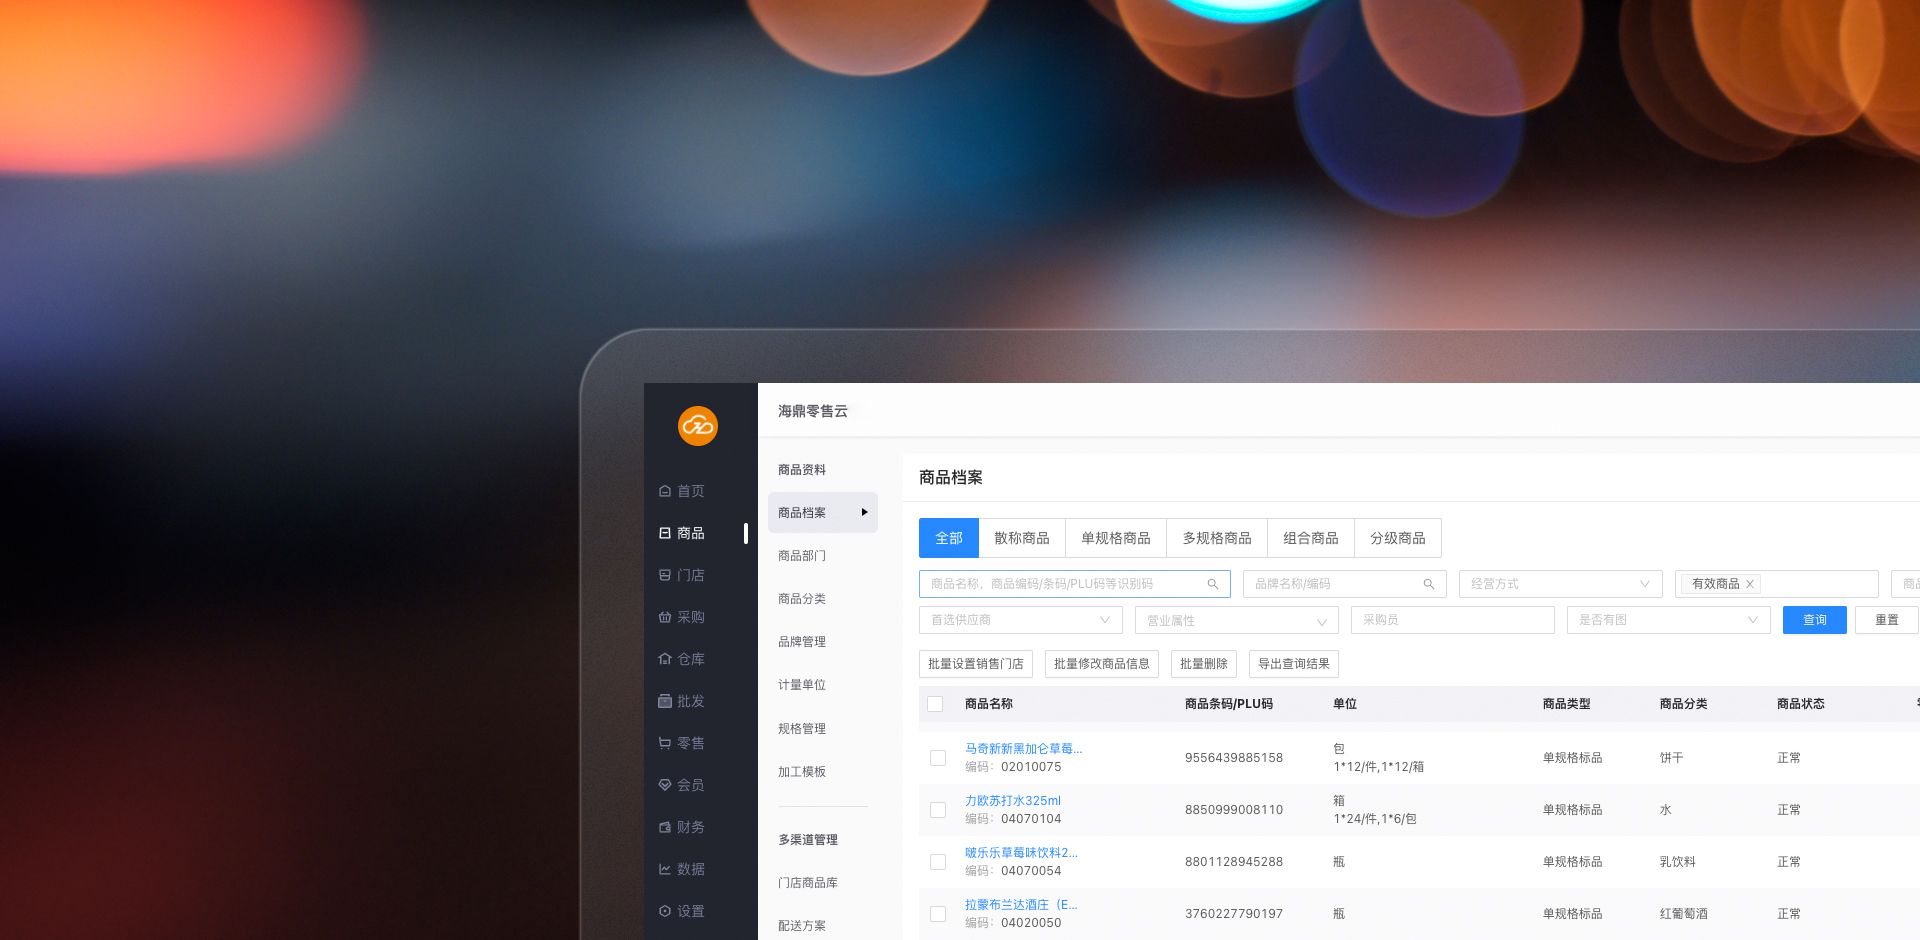Switch to the 散称商品 tab

coord(1022,538)
